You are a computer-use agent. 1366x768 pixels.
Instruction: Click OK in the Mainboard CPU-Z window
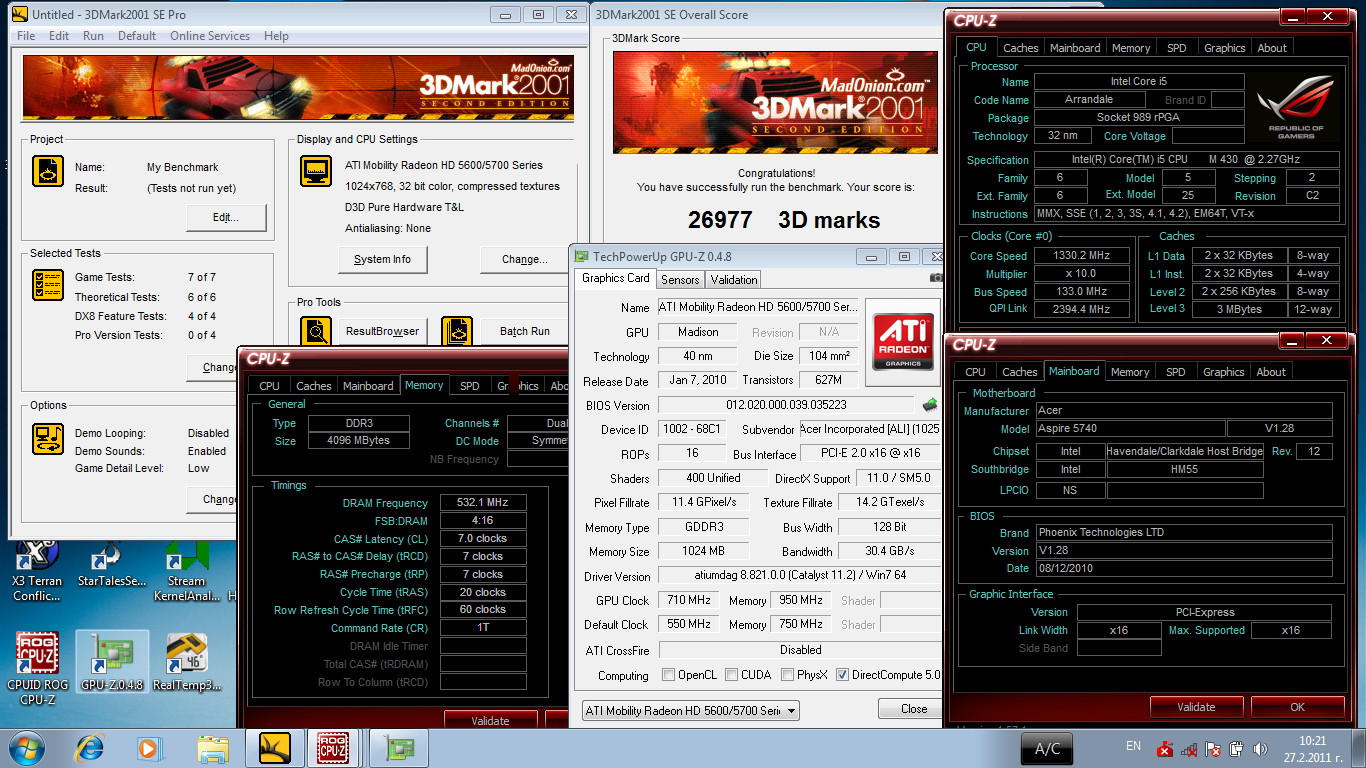[1297, 707]
